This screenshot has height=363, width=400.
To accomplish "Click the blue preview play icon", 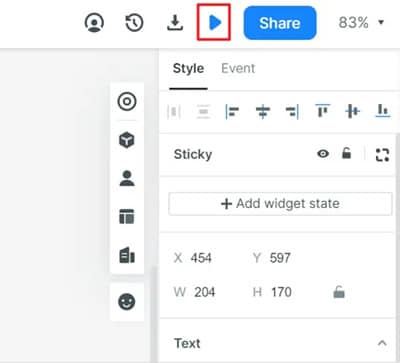I will [x=214, y=23].
